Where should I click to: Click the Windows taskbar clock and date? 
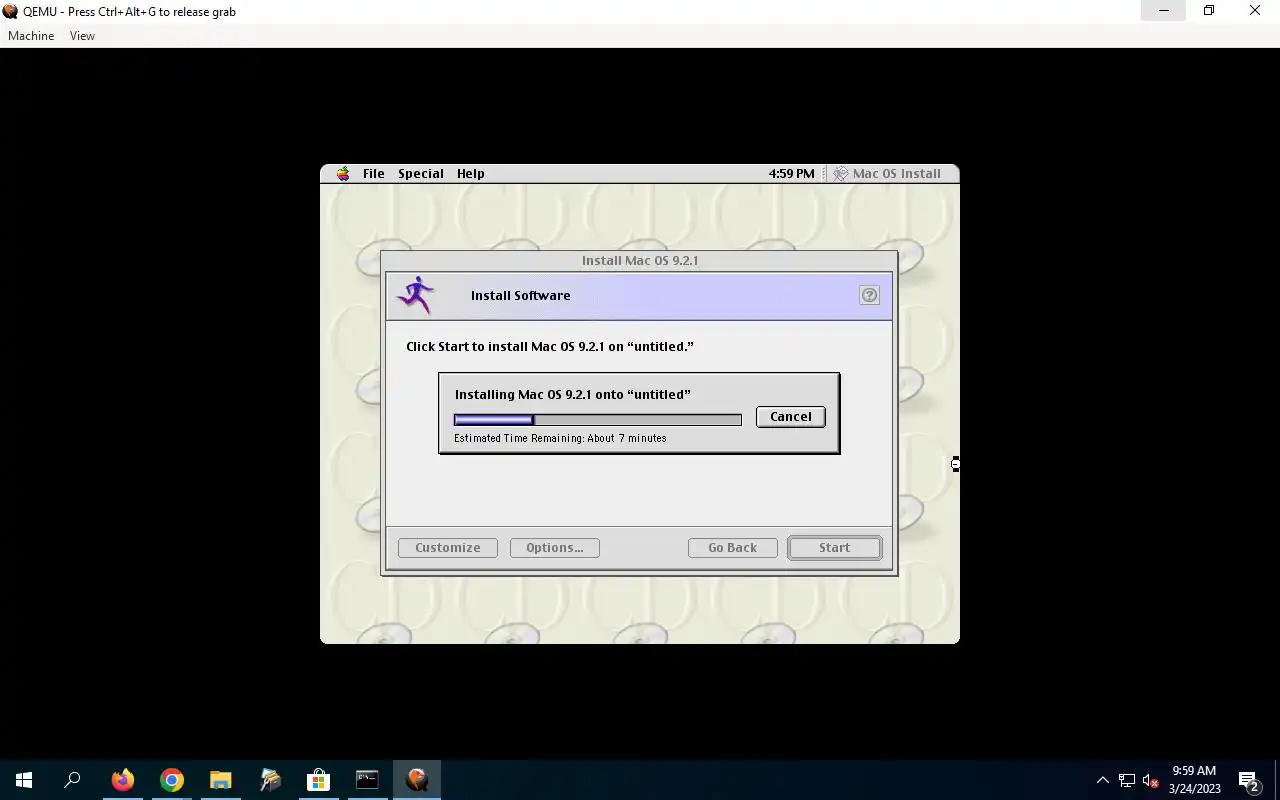pyautogui.click(x=1194, y=780)
